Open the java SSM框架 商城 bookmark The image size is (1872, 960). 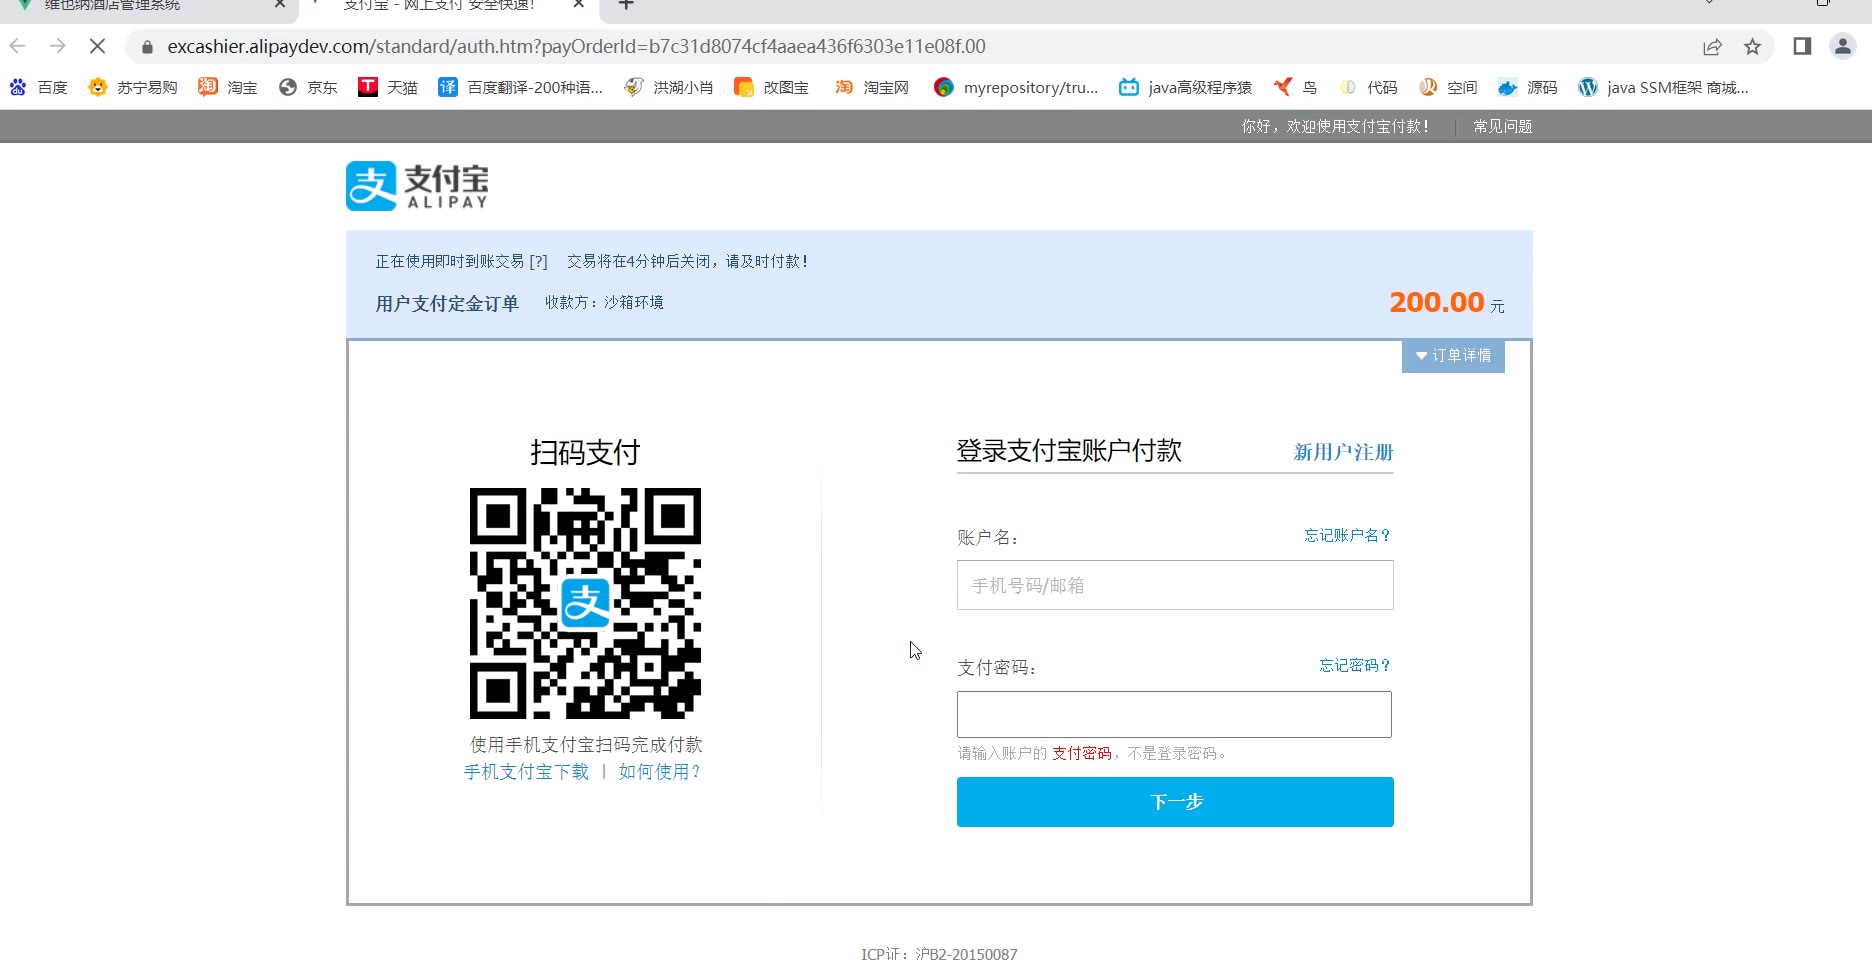tap(1663, 88)
